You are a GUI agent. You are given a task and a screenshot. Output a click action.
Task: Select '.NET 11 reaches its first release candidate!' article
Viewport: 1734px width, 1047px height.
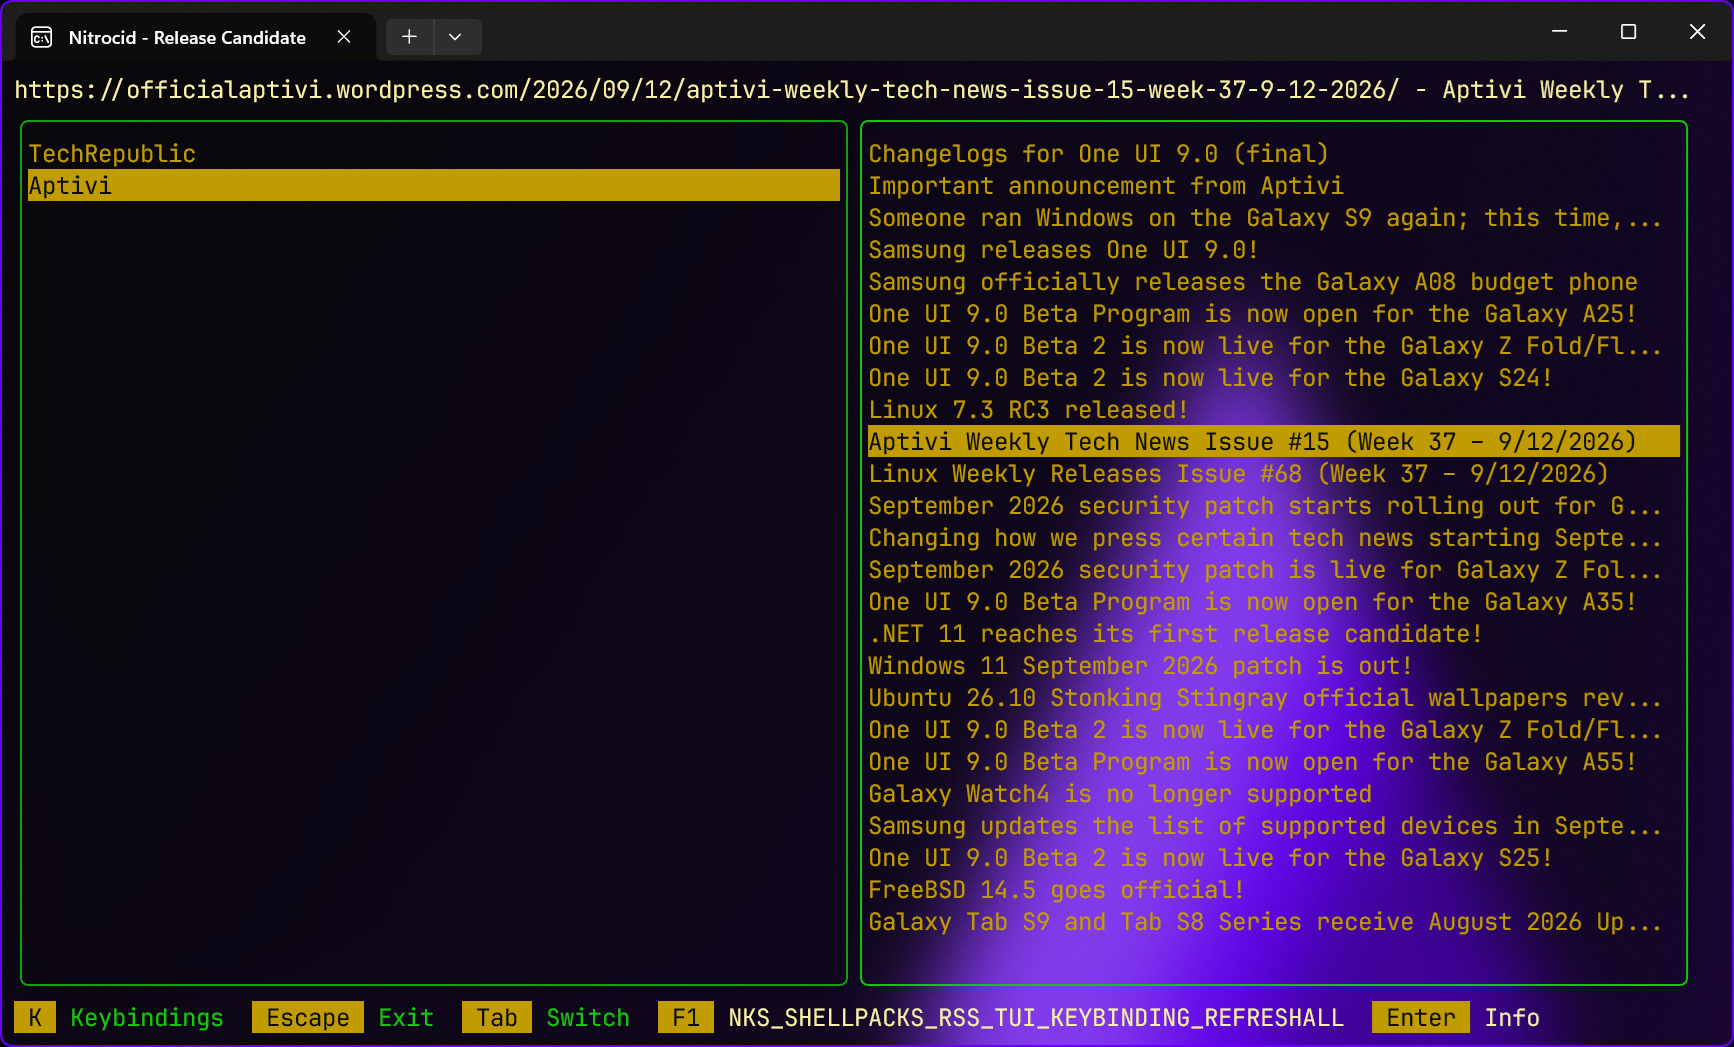pos(1274,634)
